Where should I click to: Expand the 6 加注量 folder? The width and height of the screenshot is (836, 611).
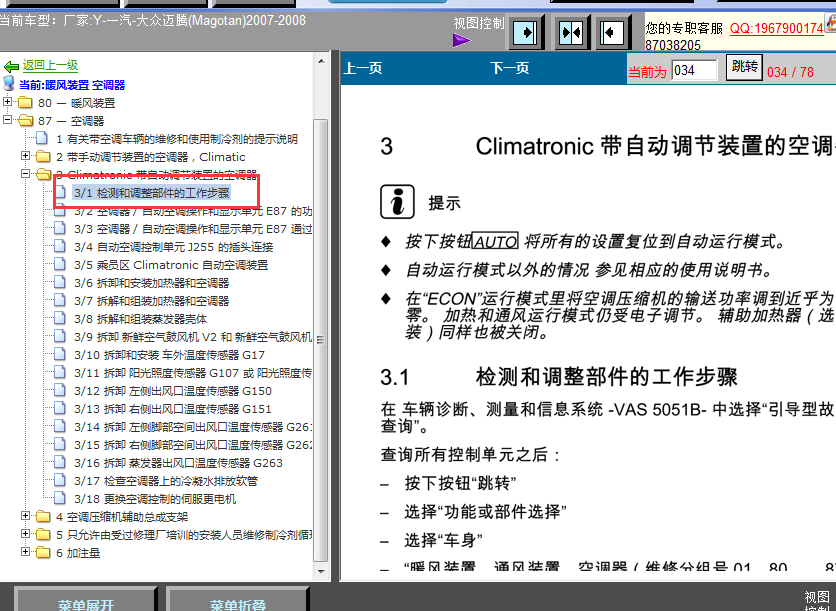(x=25, y=552)
